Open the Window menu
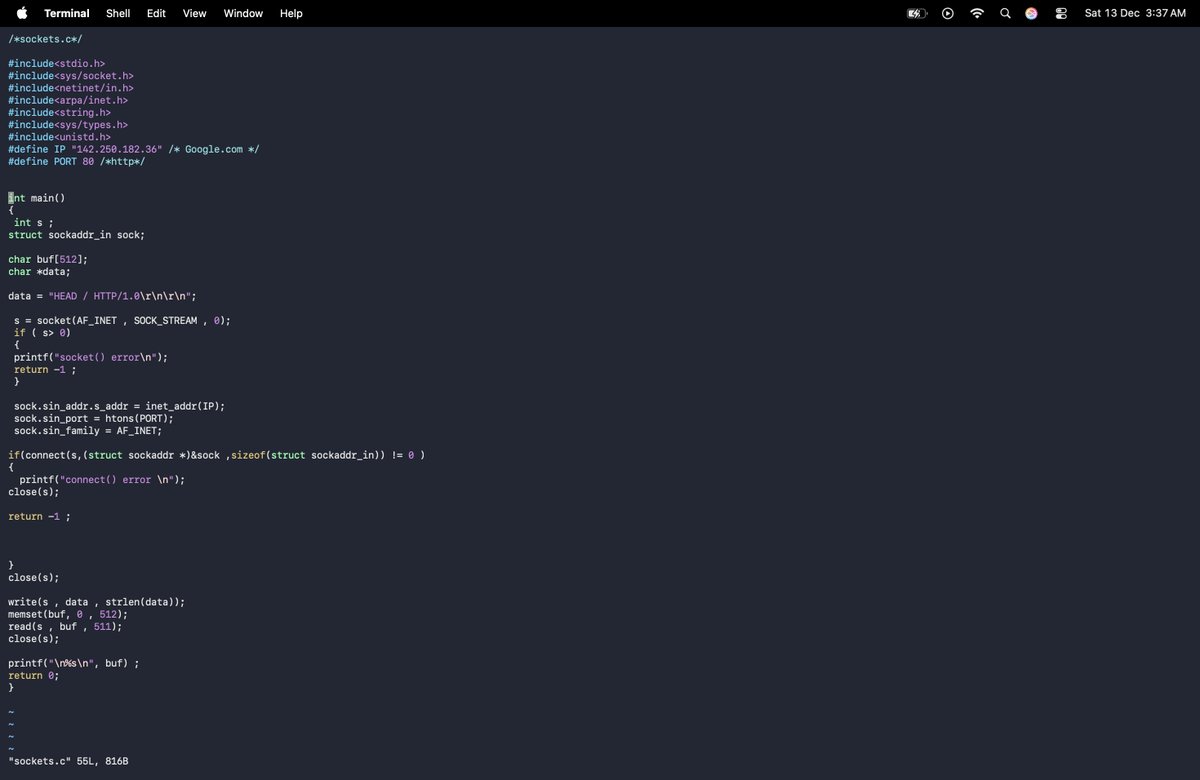This screenshot has height=780, width=1200. (x=243, y=13)
